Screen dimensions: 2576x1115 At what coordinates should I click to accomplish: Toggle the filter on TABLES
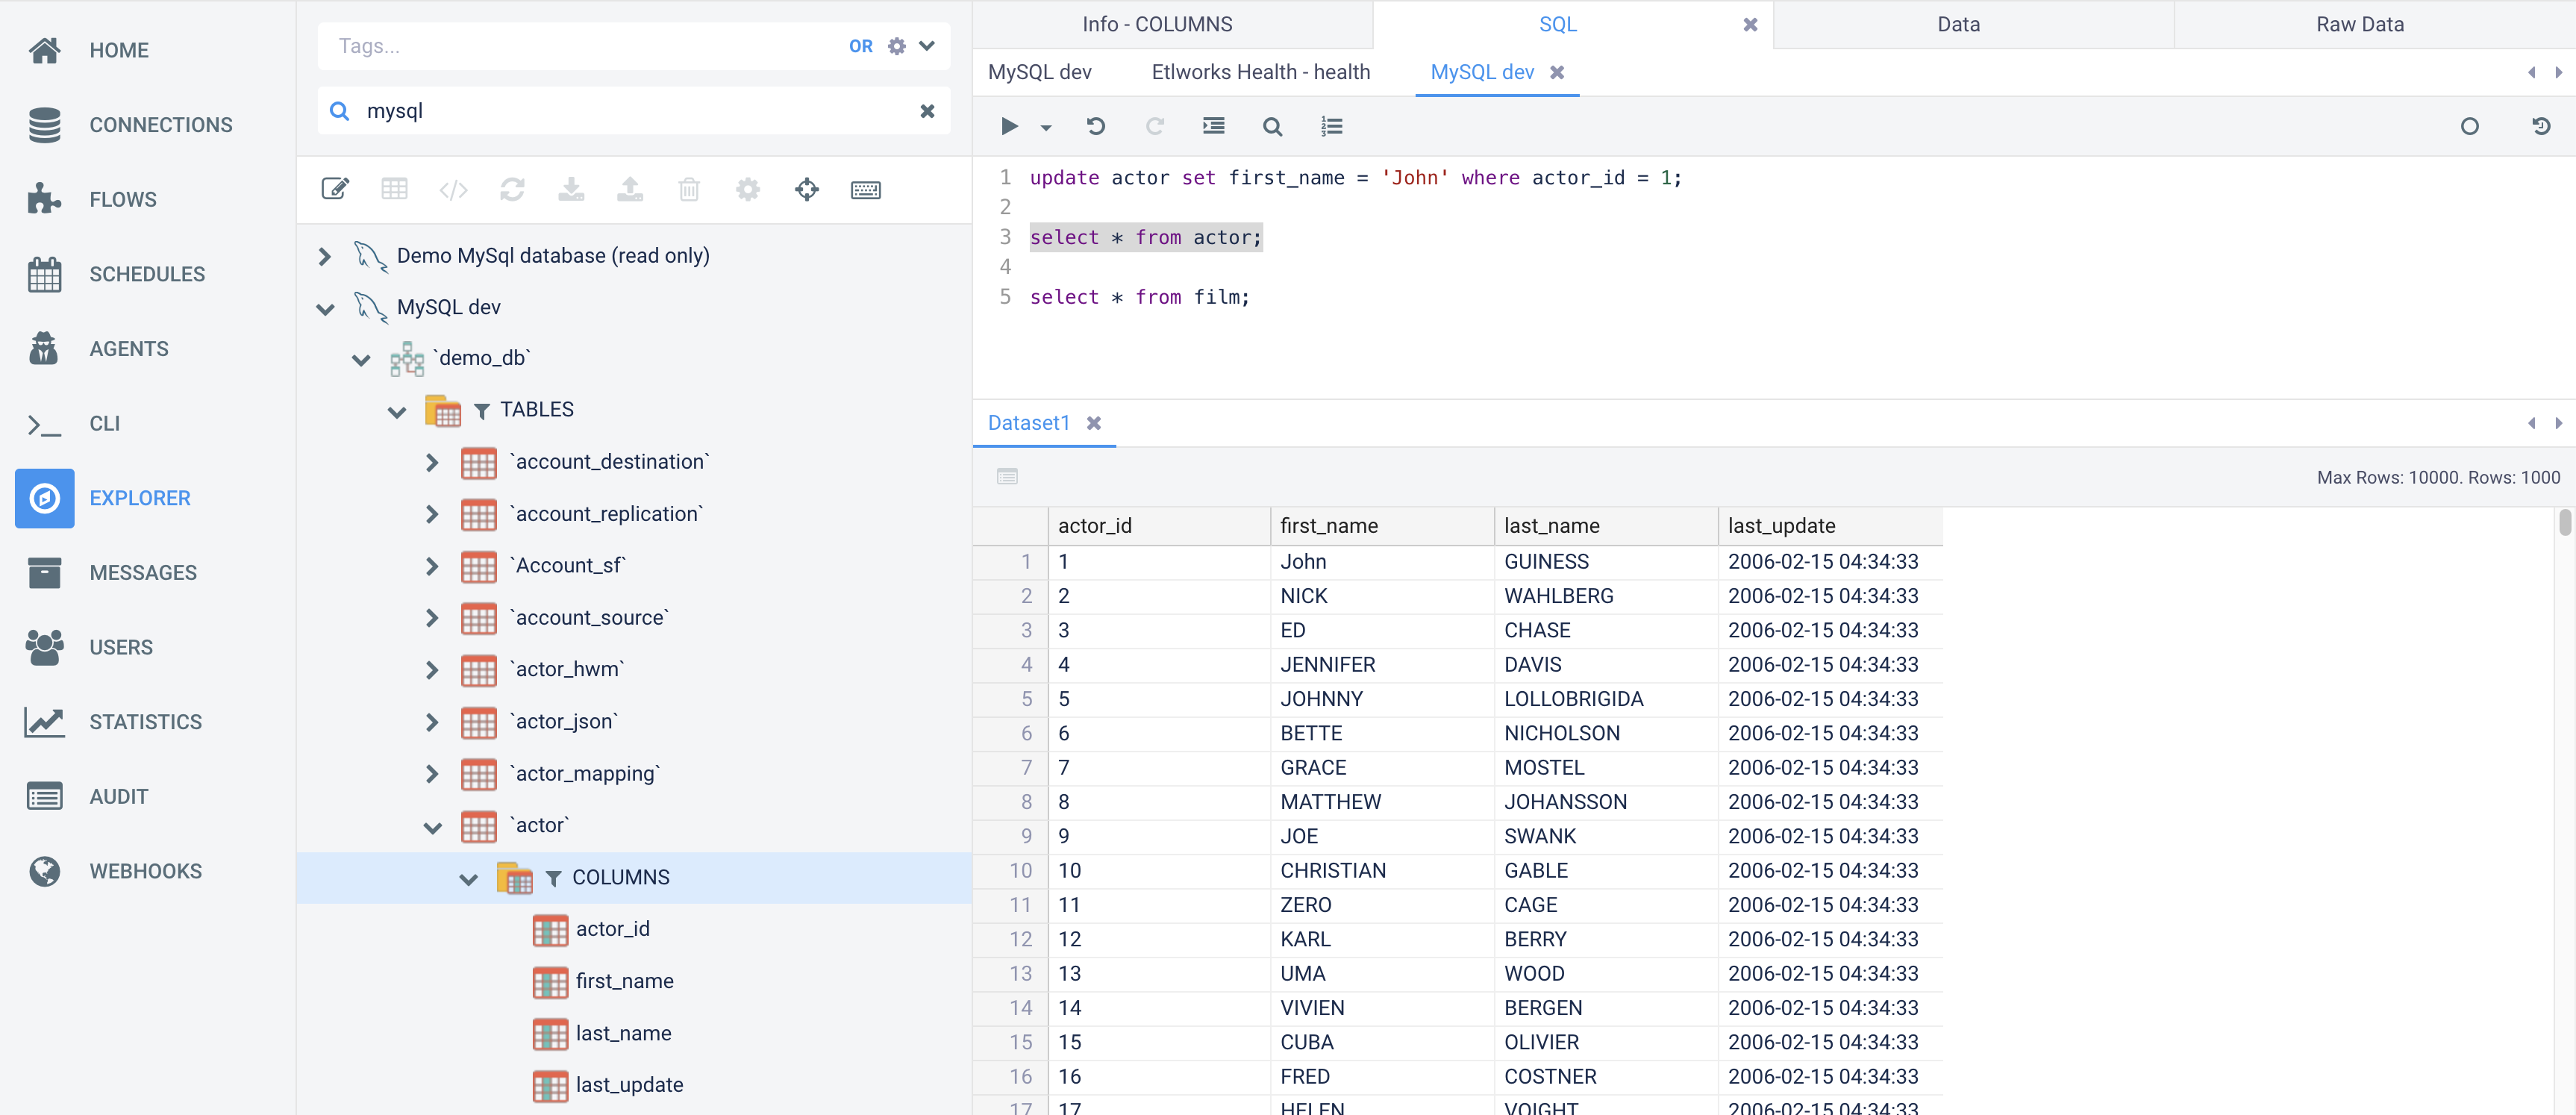click(481, 409)
